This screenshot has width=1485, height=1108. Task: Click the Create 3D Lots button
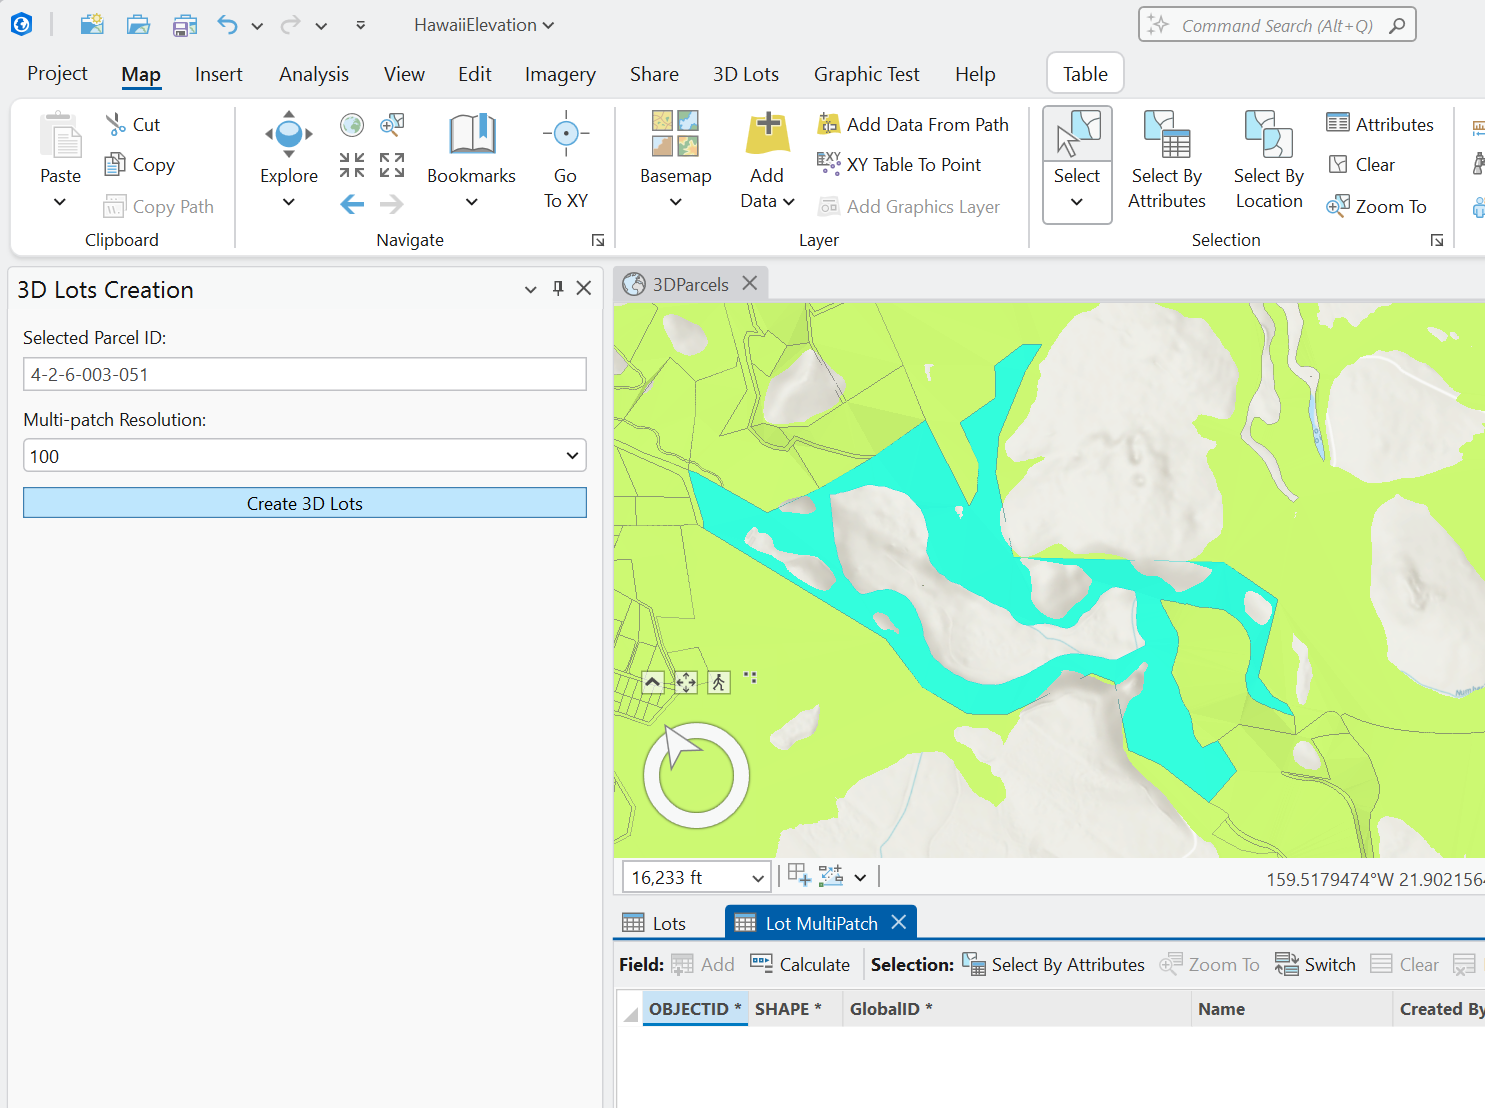305,503
